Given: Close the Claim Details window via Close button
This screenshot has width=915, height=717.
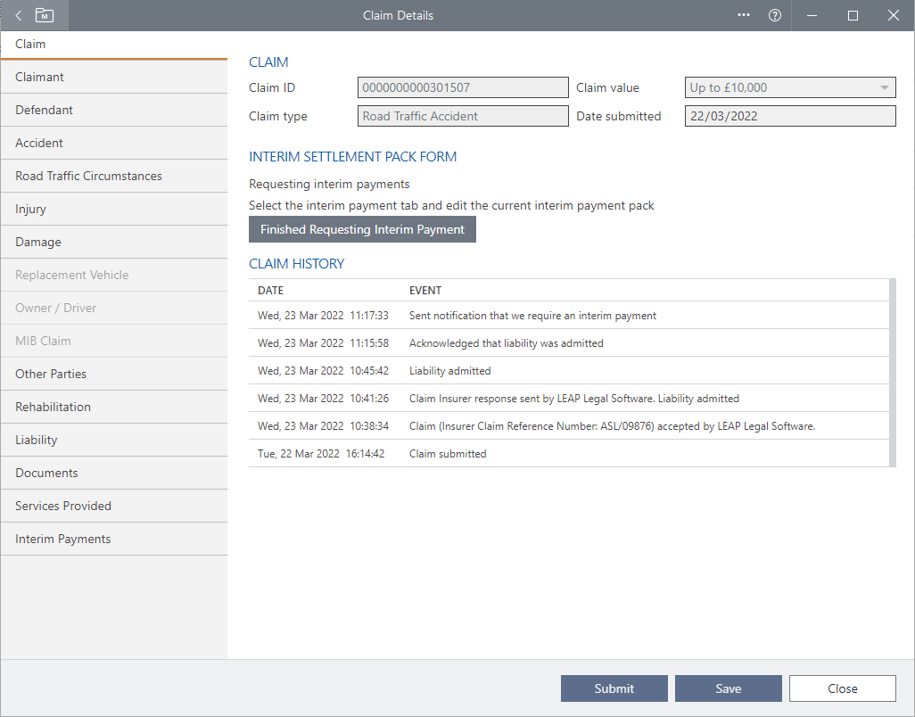Looking at the screenshot, I should (x=842, y=688).
